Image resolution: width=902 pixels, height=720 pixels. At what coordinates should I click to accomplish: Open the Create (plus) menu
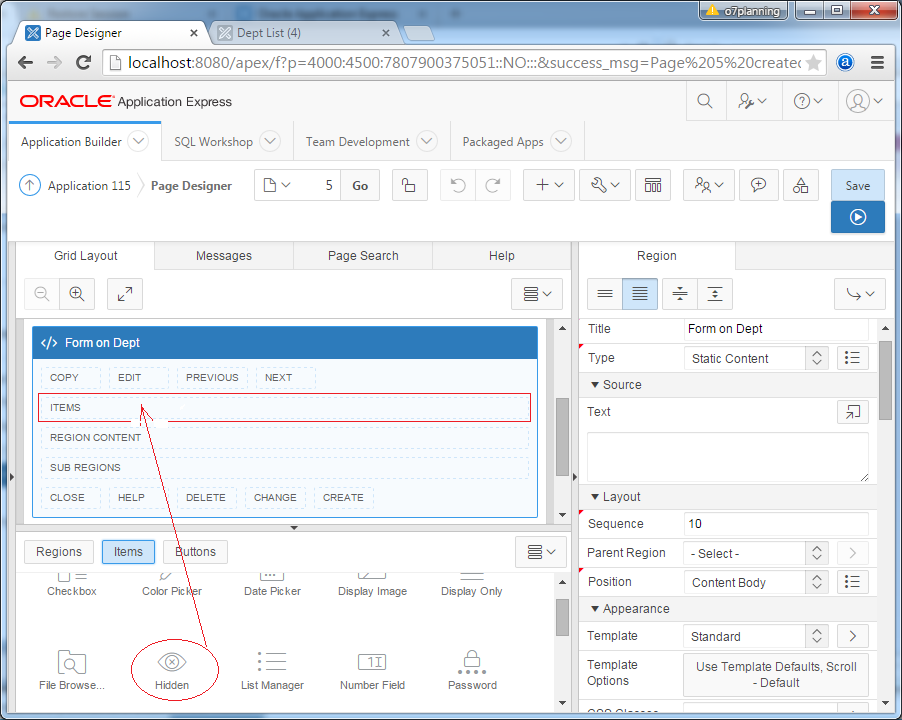pyautogui.click(x=549, y=185)
